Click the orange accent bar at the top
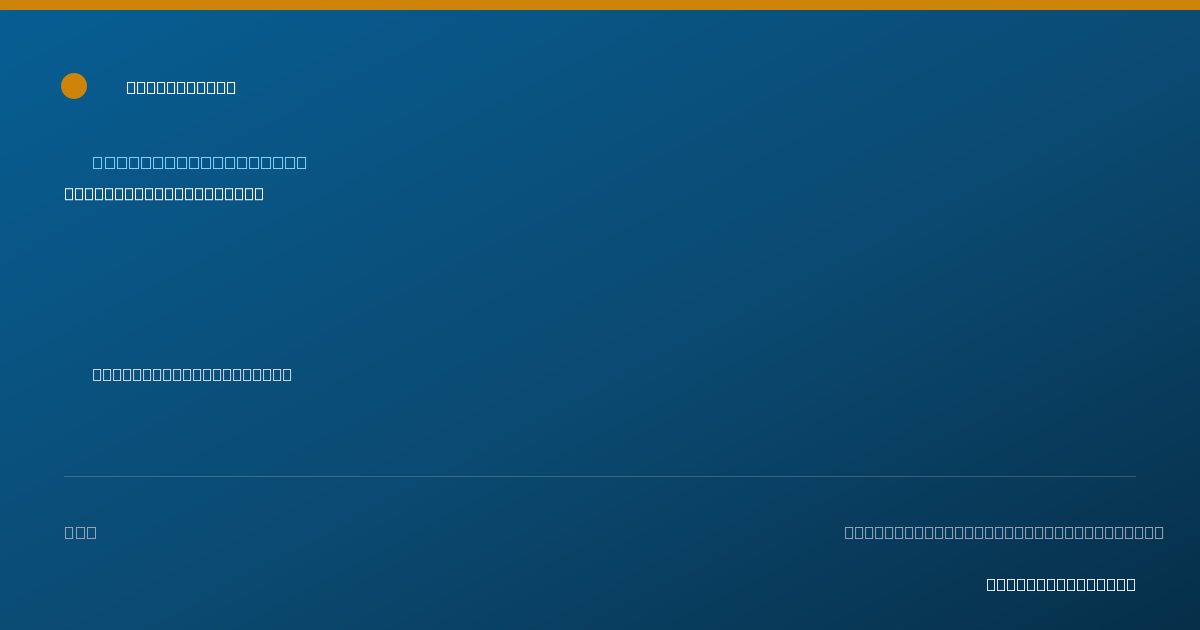This screenshot has width=1200, height=630. click(x=600, y=5)
